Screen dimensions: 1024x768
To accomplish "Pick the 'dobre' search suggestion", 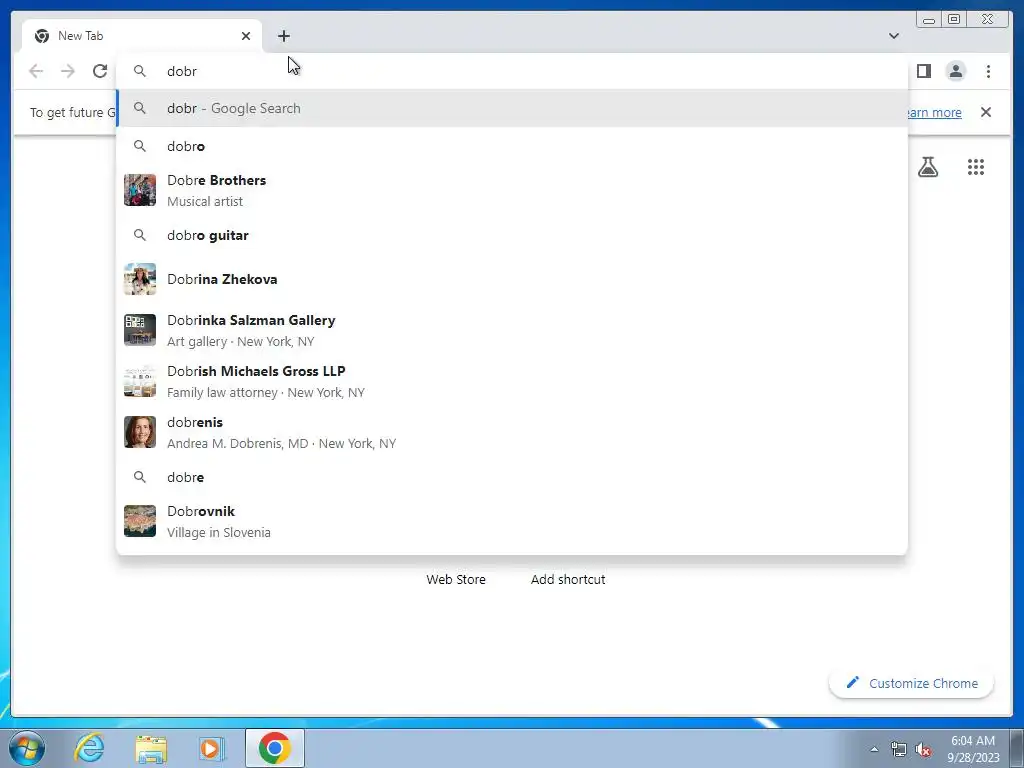I will pos(512,477).
